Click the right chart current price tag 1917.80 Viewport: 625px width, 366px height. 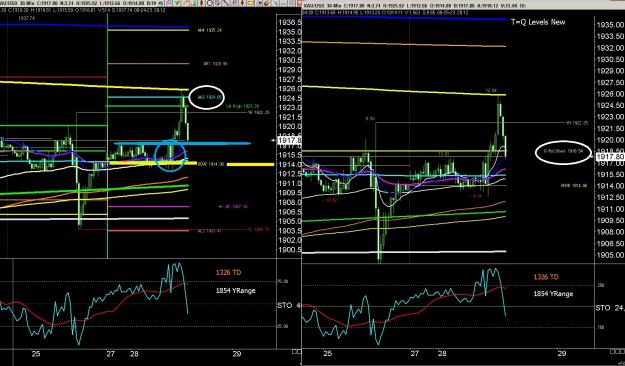tap(610, 157)
